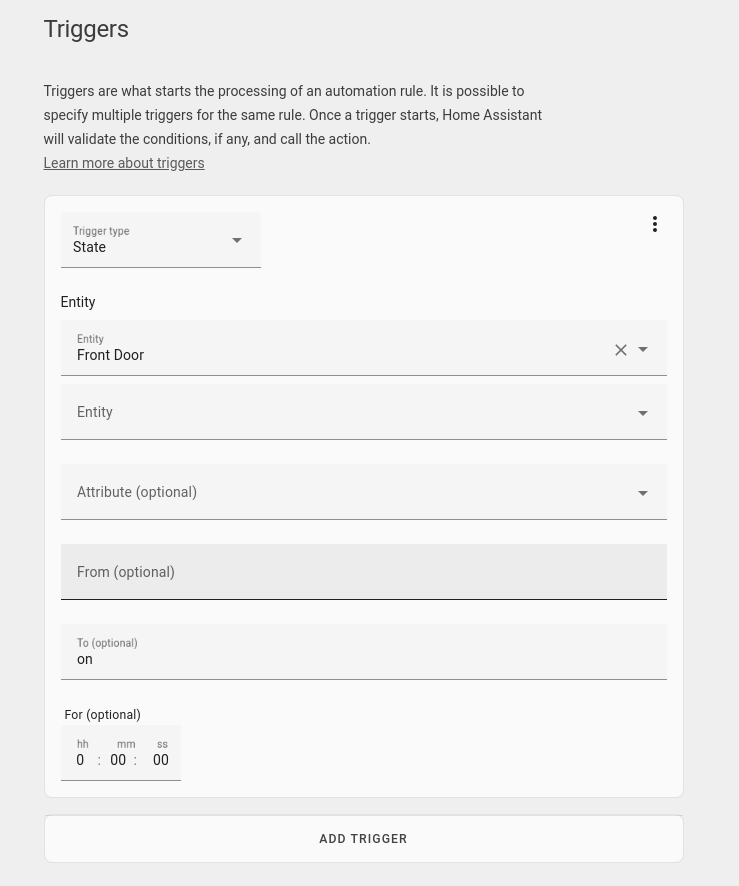Click the Triggers section heading
The height and width of the screenshot is (886, 739).
[86, 29]
